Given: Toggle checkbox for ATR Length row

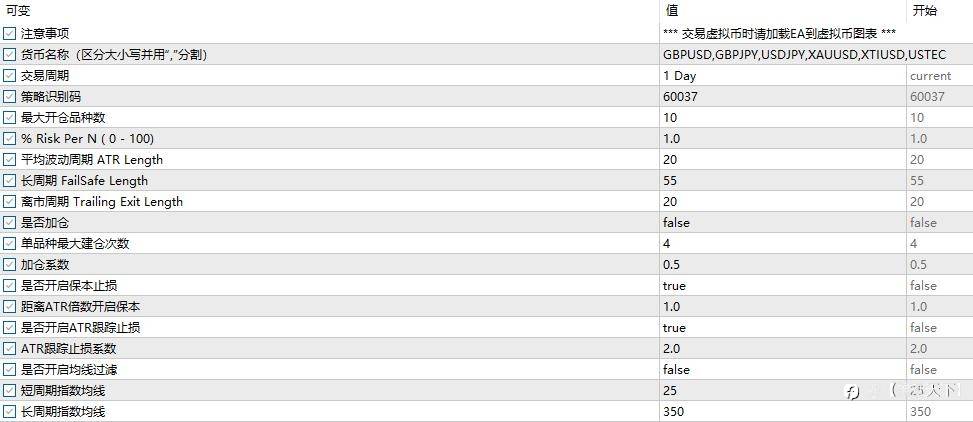Looking at the screenshot, I should [9, 159].
